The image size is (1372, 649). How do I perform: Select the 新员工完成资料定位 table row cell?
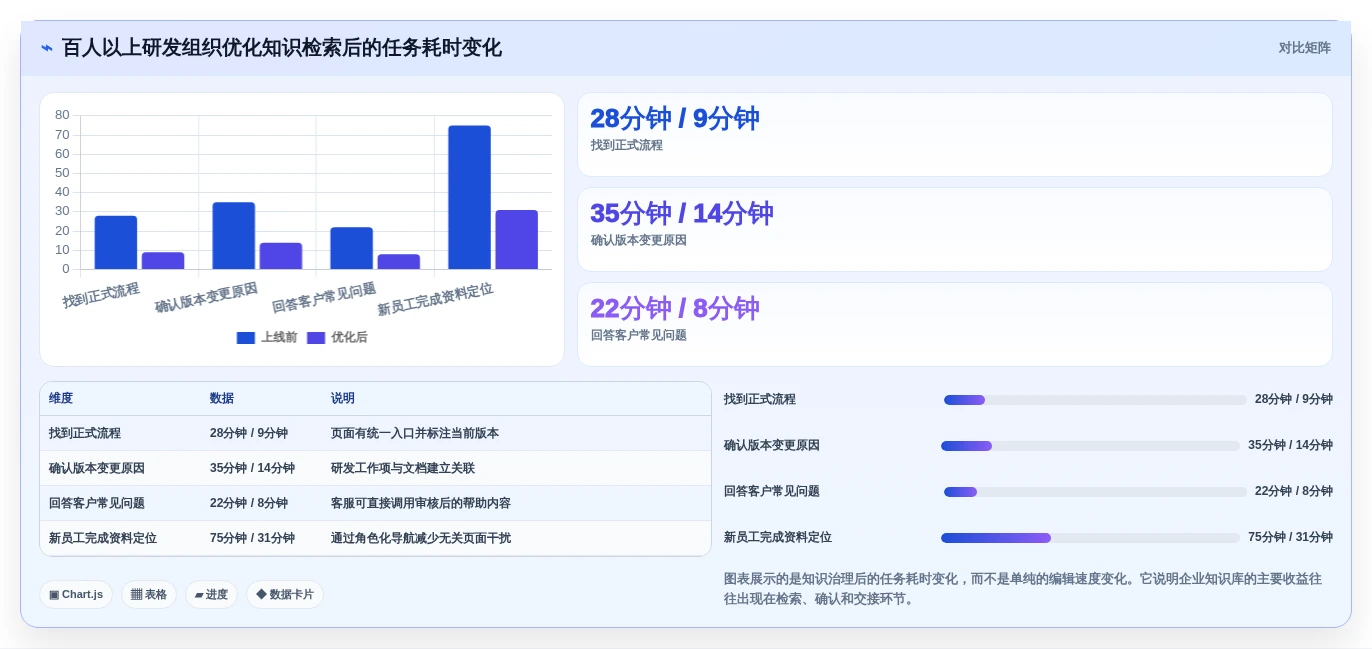pos(103,538)
